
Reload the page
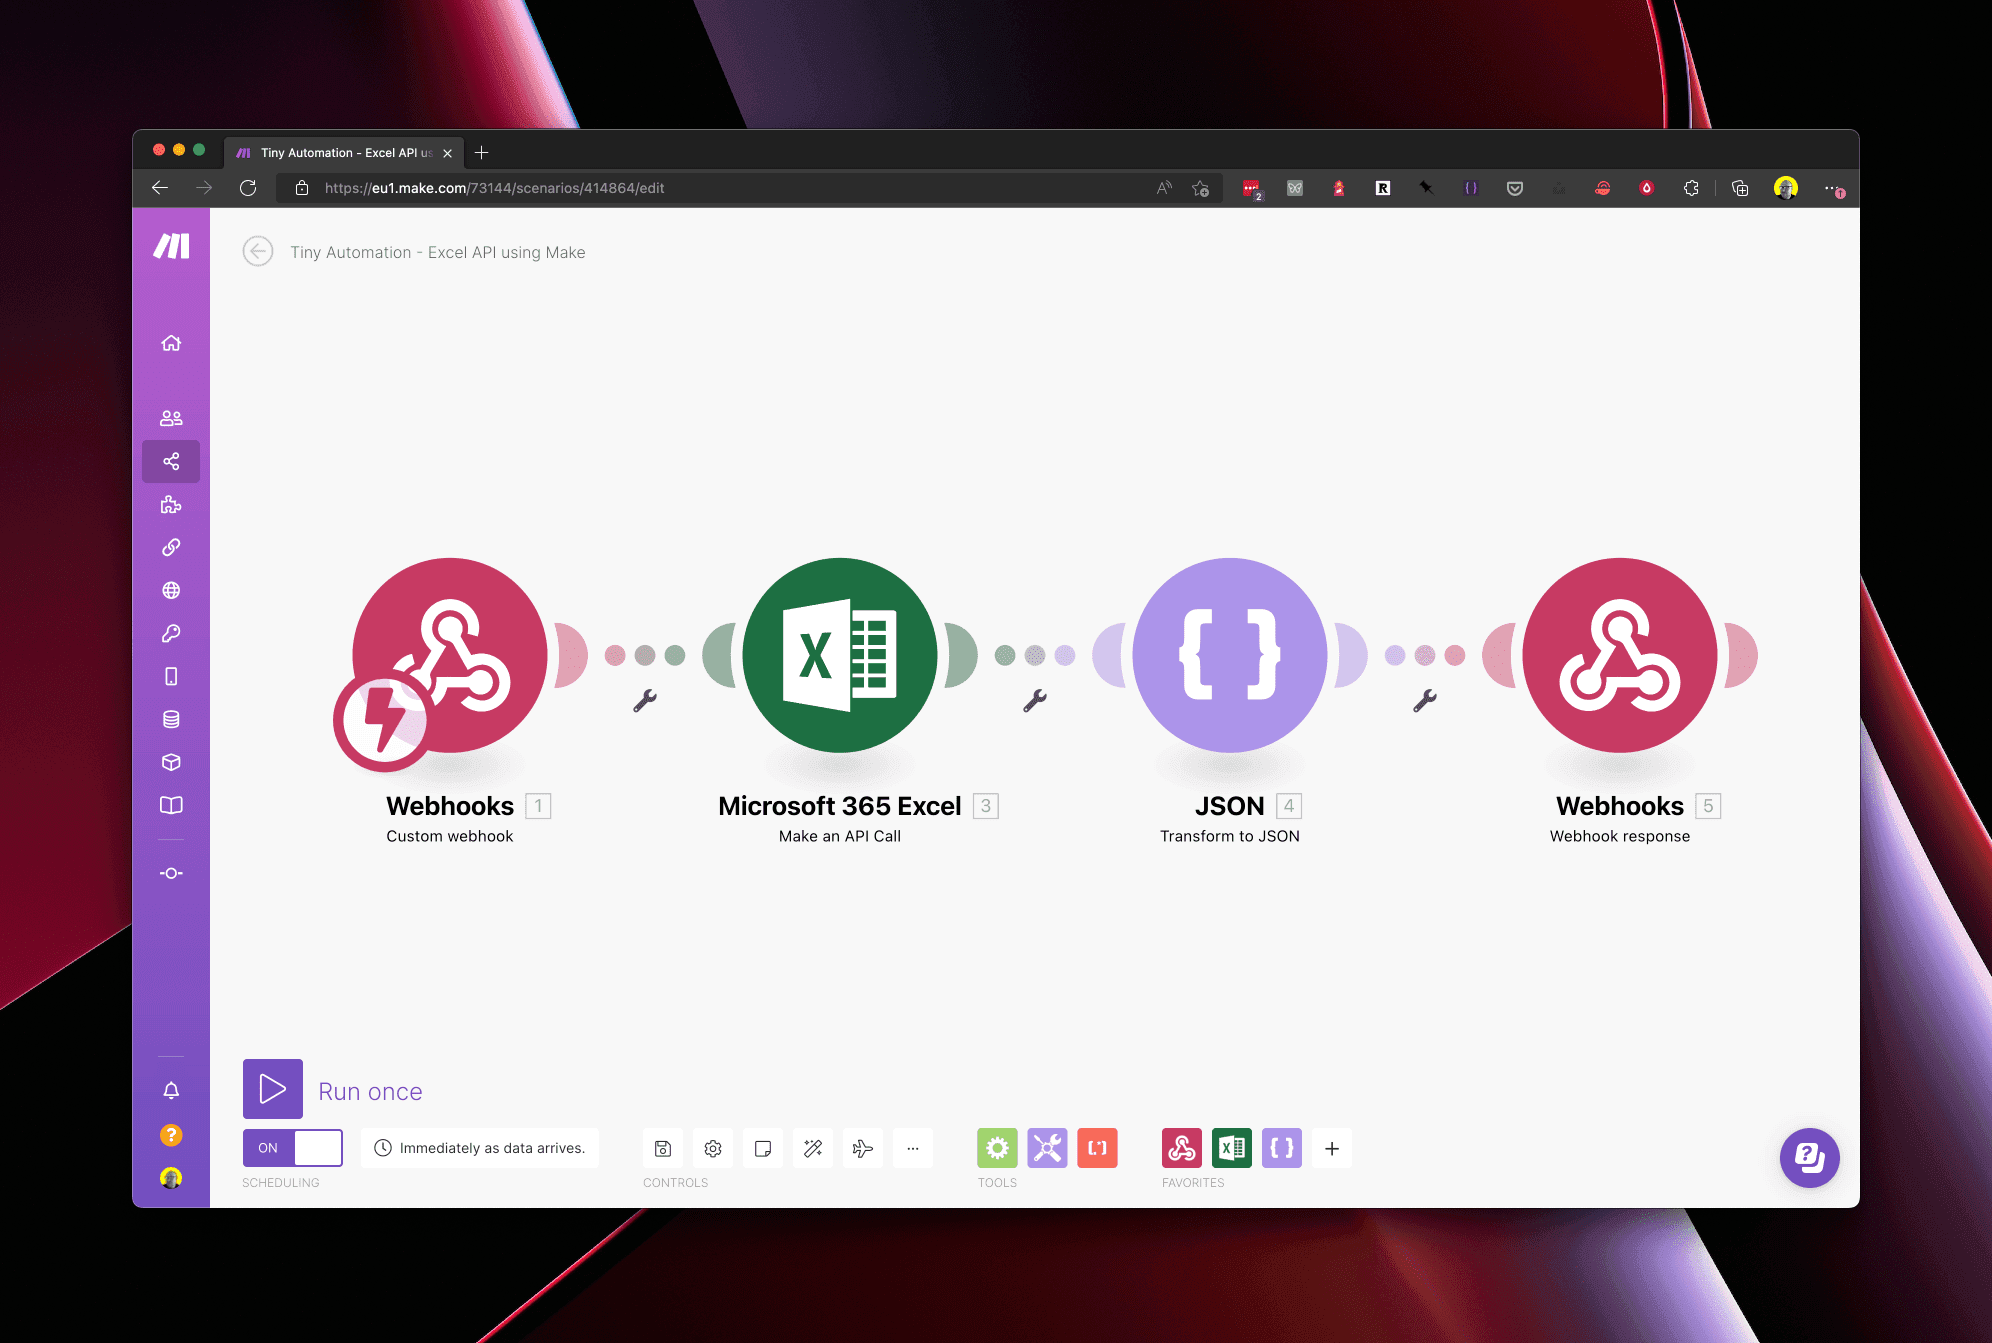pyautogui.click(x=248, y=188)
